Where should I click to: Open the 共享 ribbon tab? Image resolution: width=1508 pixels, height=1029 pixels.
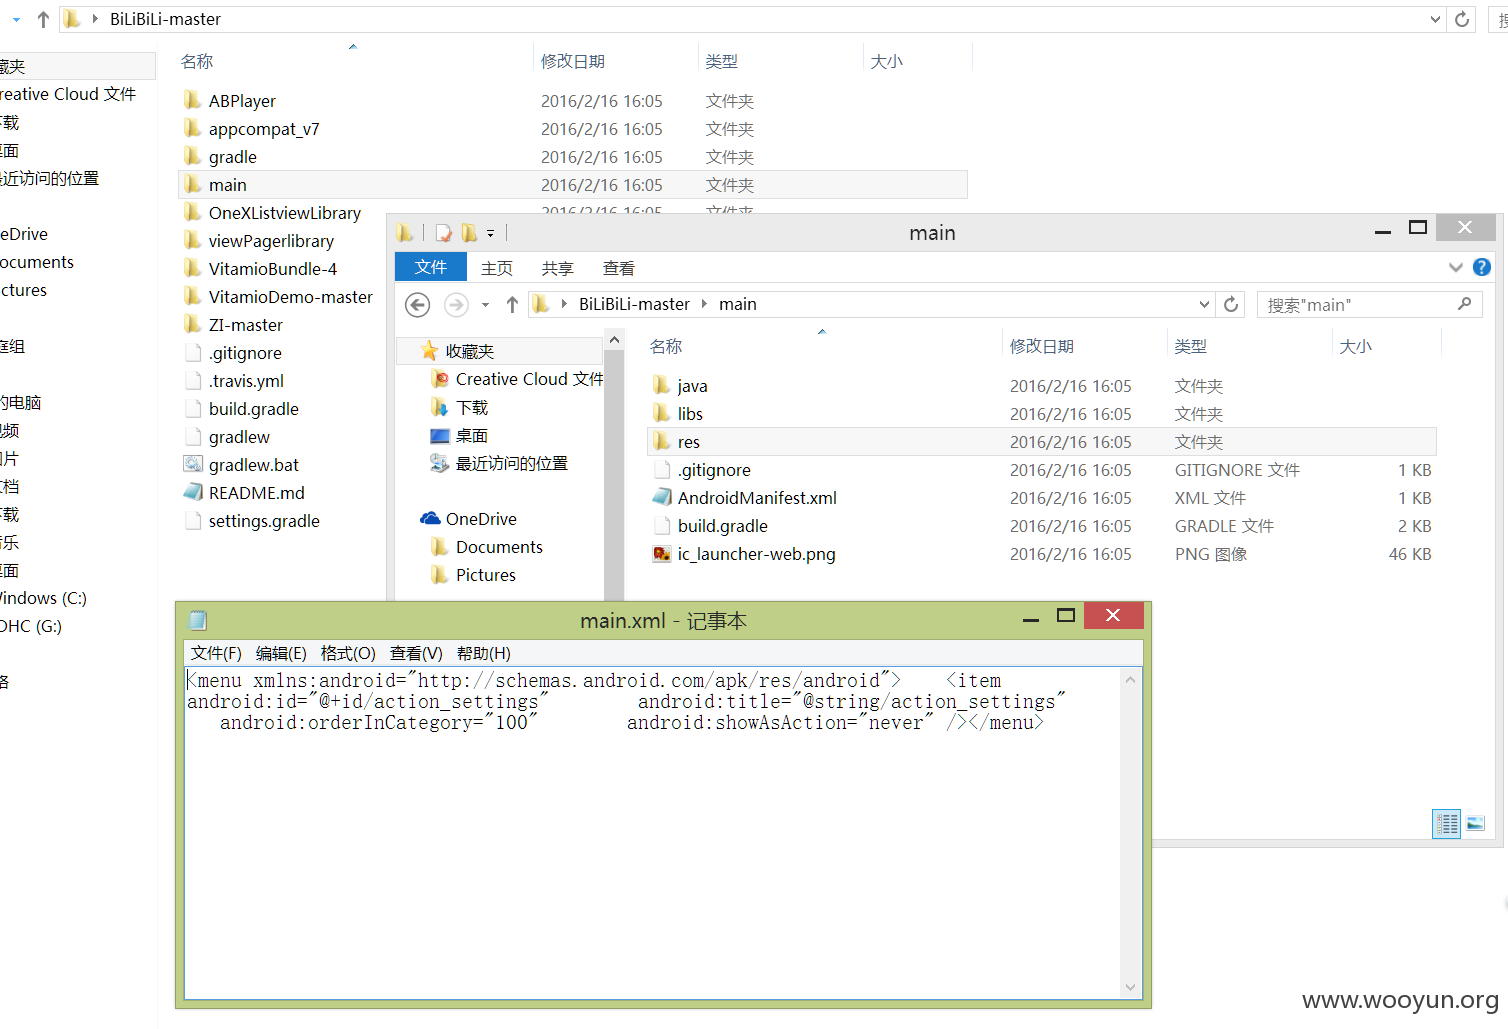tap(558, 268)
